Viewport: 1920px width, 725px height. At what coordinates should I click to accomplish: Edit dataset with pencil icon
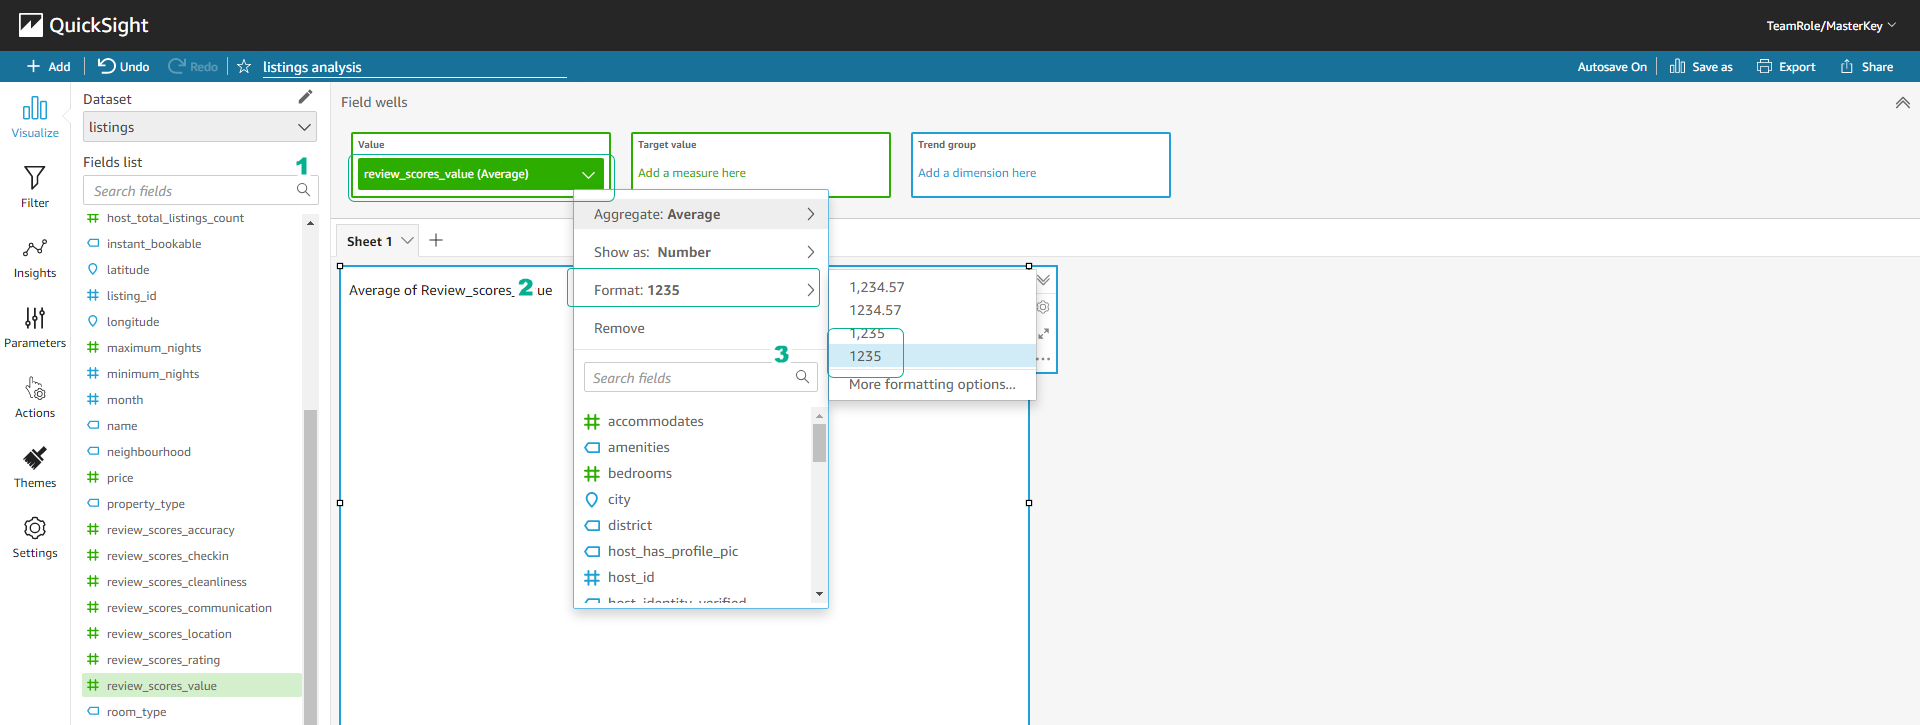click(305, 97)
